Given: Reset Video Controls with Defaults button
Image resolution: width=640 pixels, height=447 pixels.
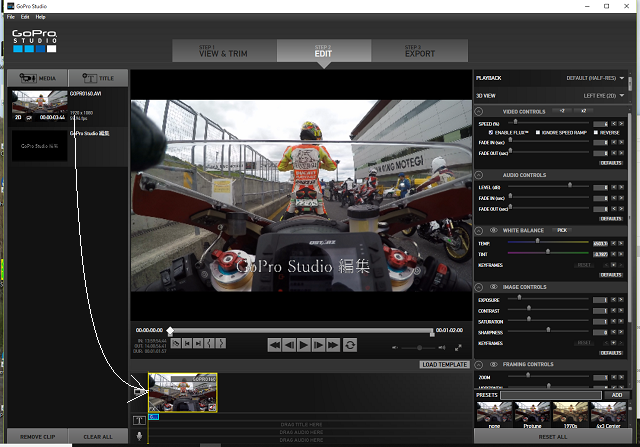Looking at the screenshot, I should [x=611, y=163].
